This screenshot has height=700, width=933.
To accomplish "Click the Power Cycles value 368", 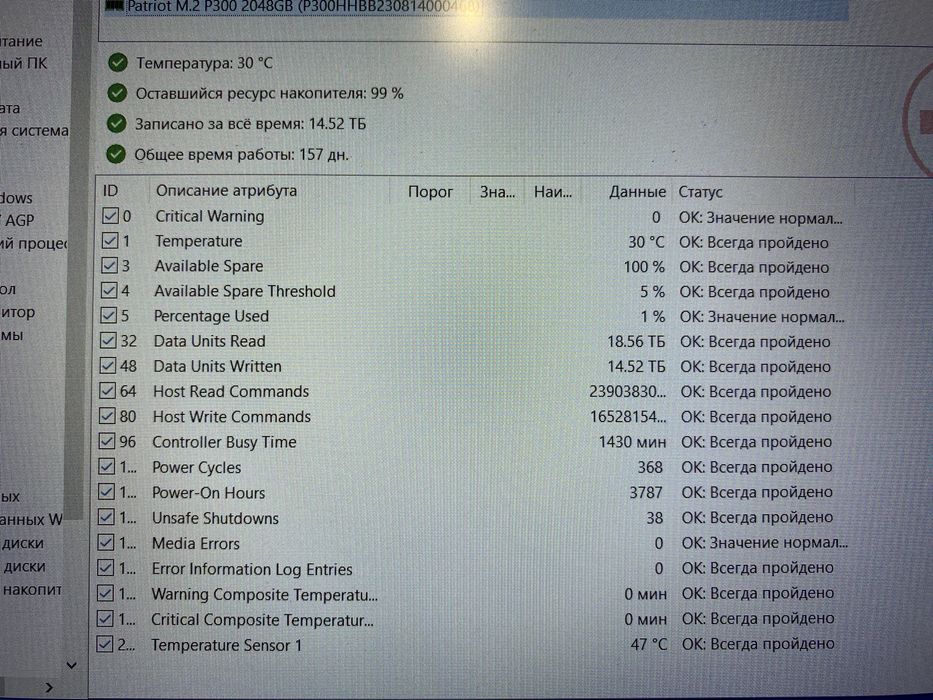I will pos(650,467).
